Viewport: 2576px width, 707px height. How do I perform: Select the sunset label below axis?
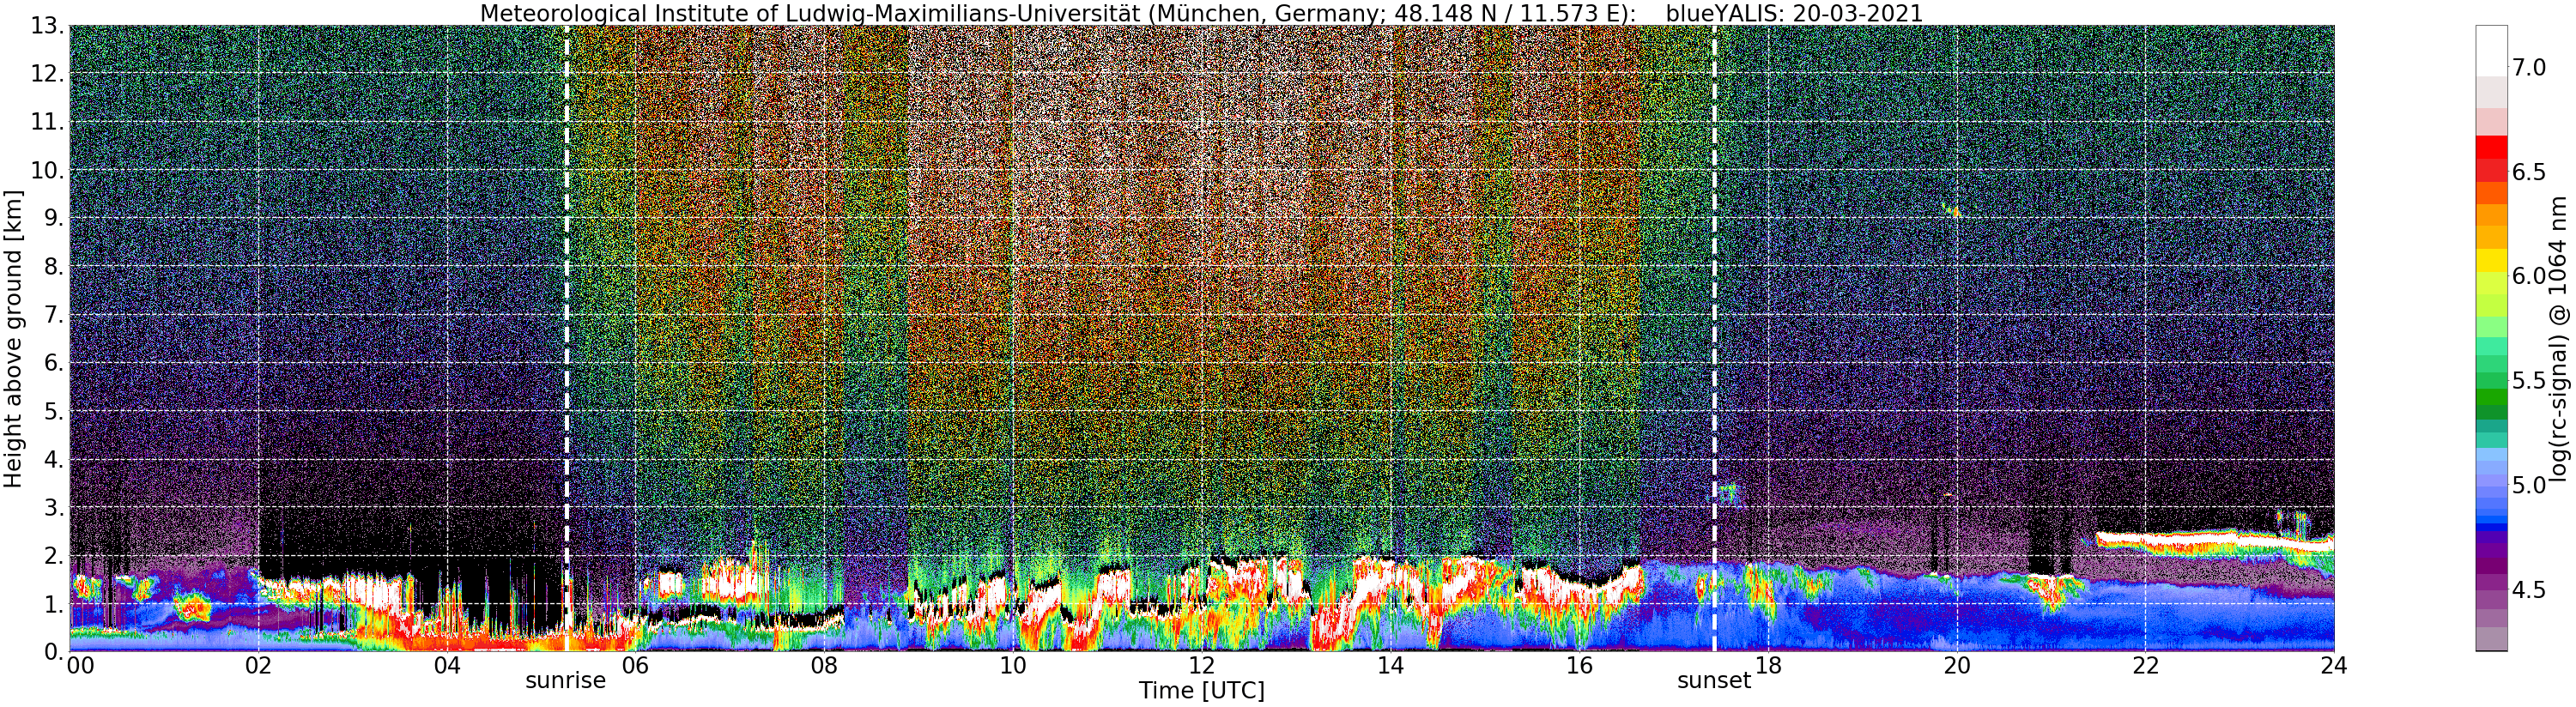1714,681
